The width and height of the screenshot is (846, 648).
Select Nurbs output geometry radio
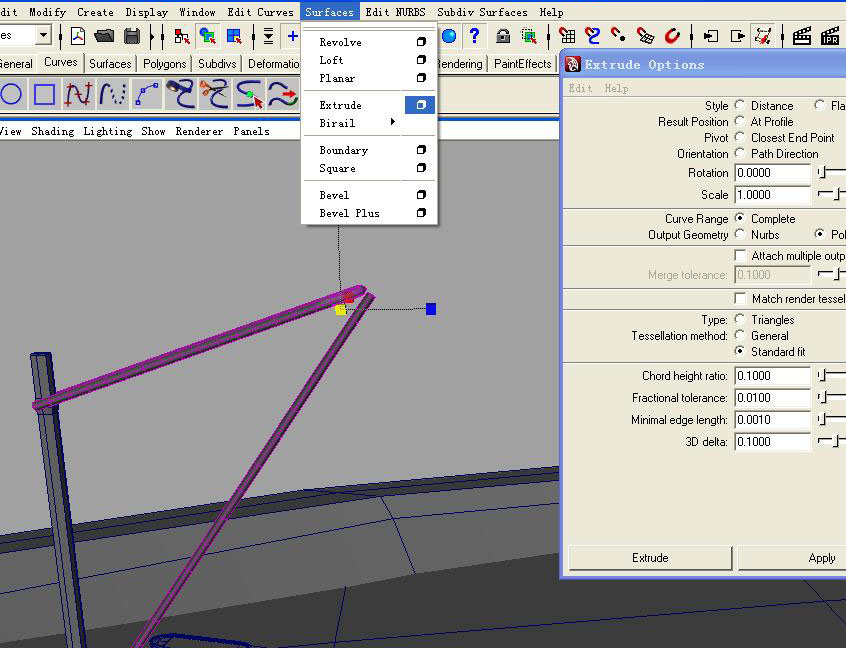[740, 235]
